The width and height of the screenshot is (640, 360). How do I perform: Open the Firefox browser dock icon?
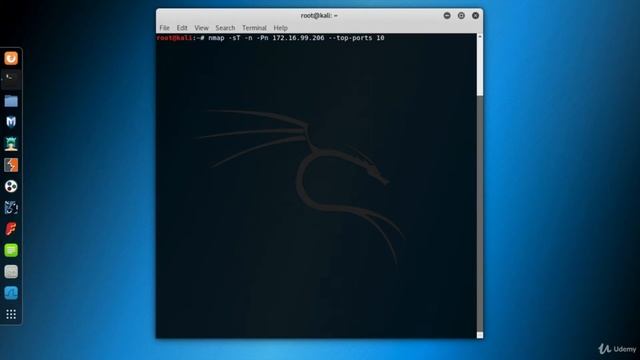[11, 58]
